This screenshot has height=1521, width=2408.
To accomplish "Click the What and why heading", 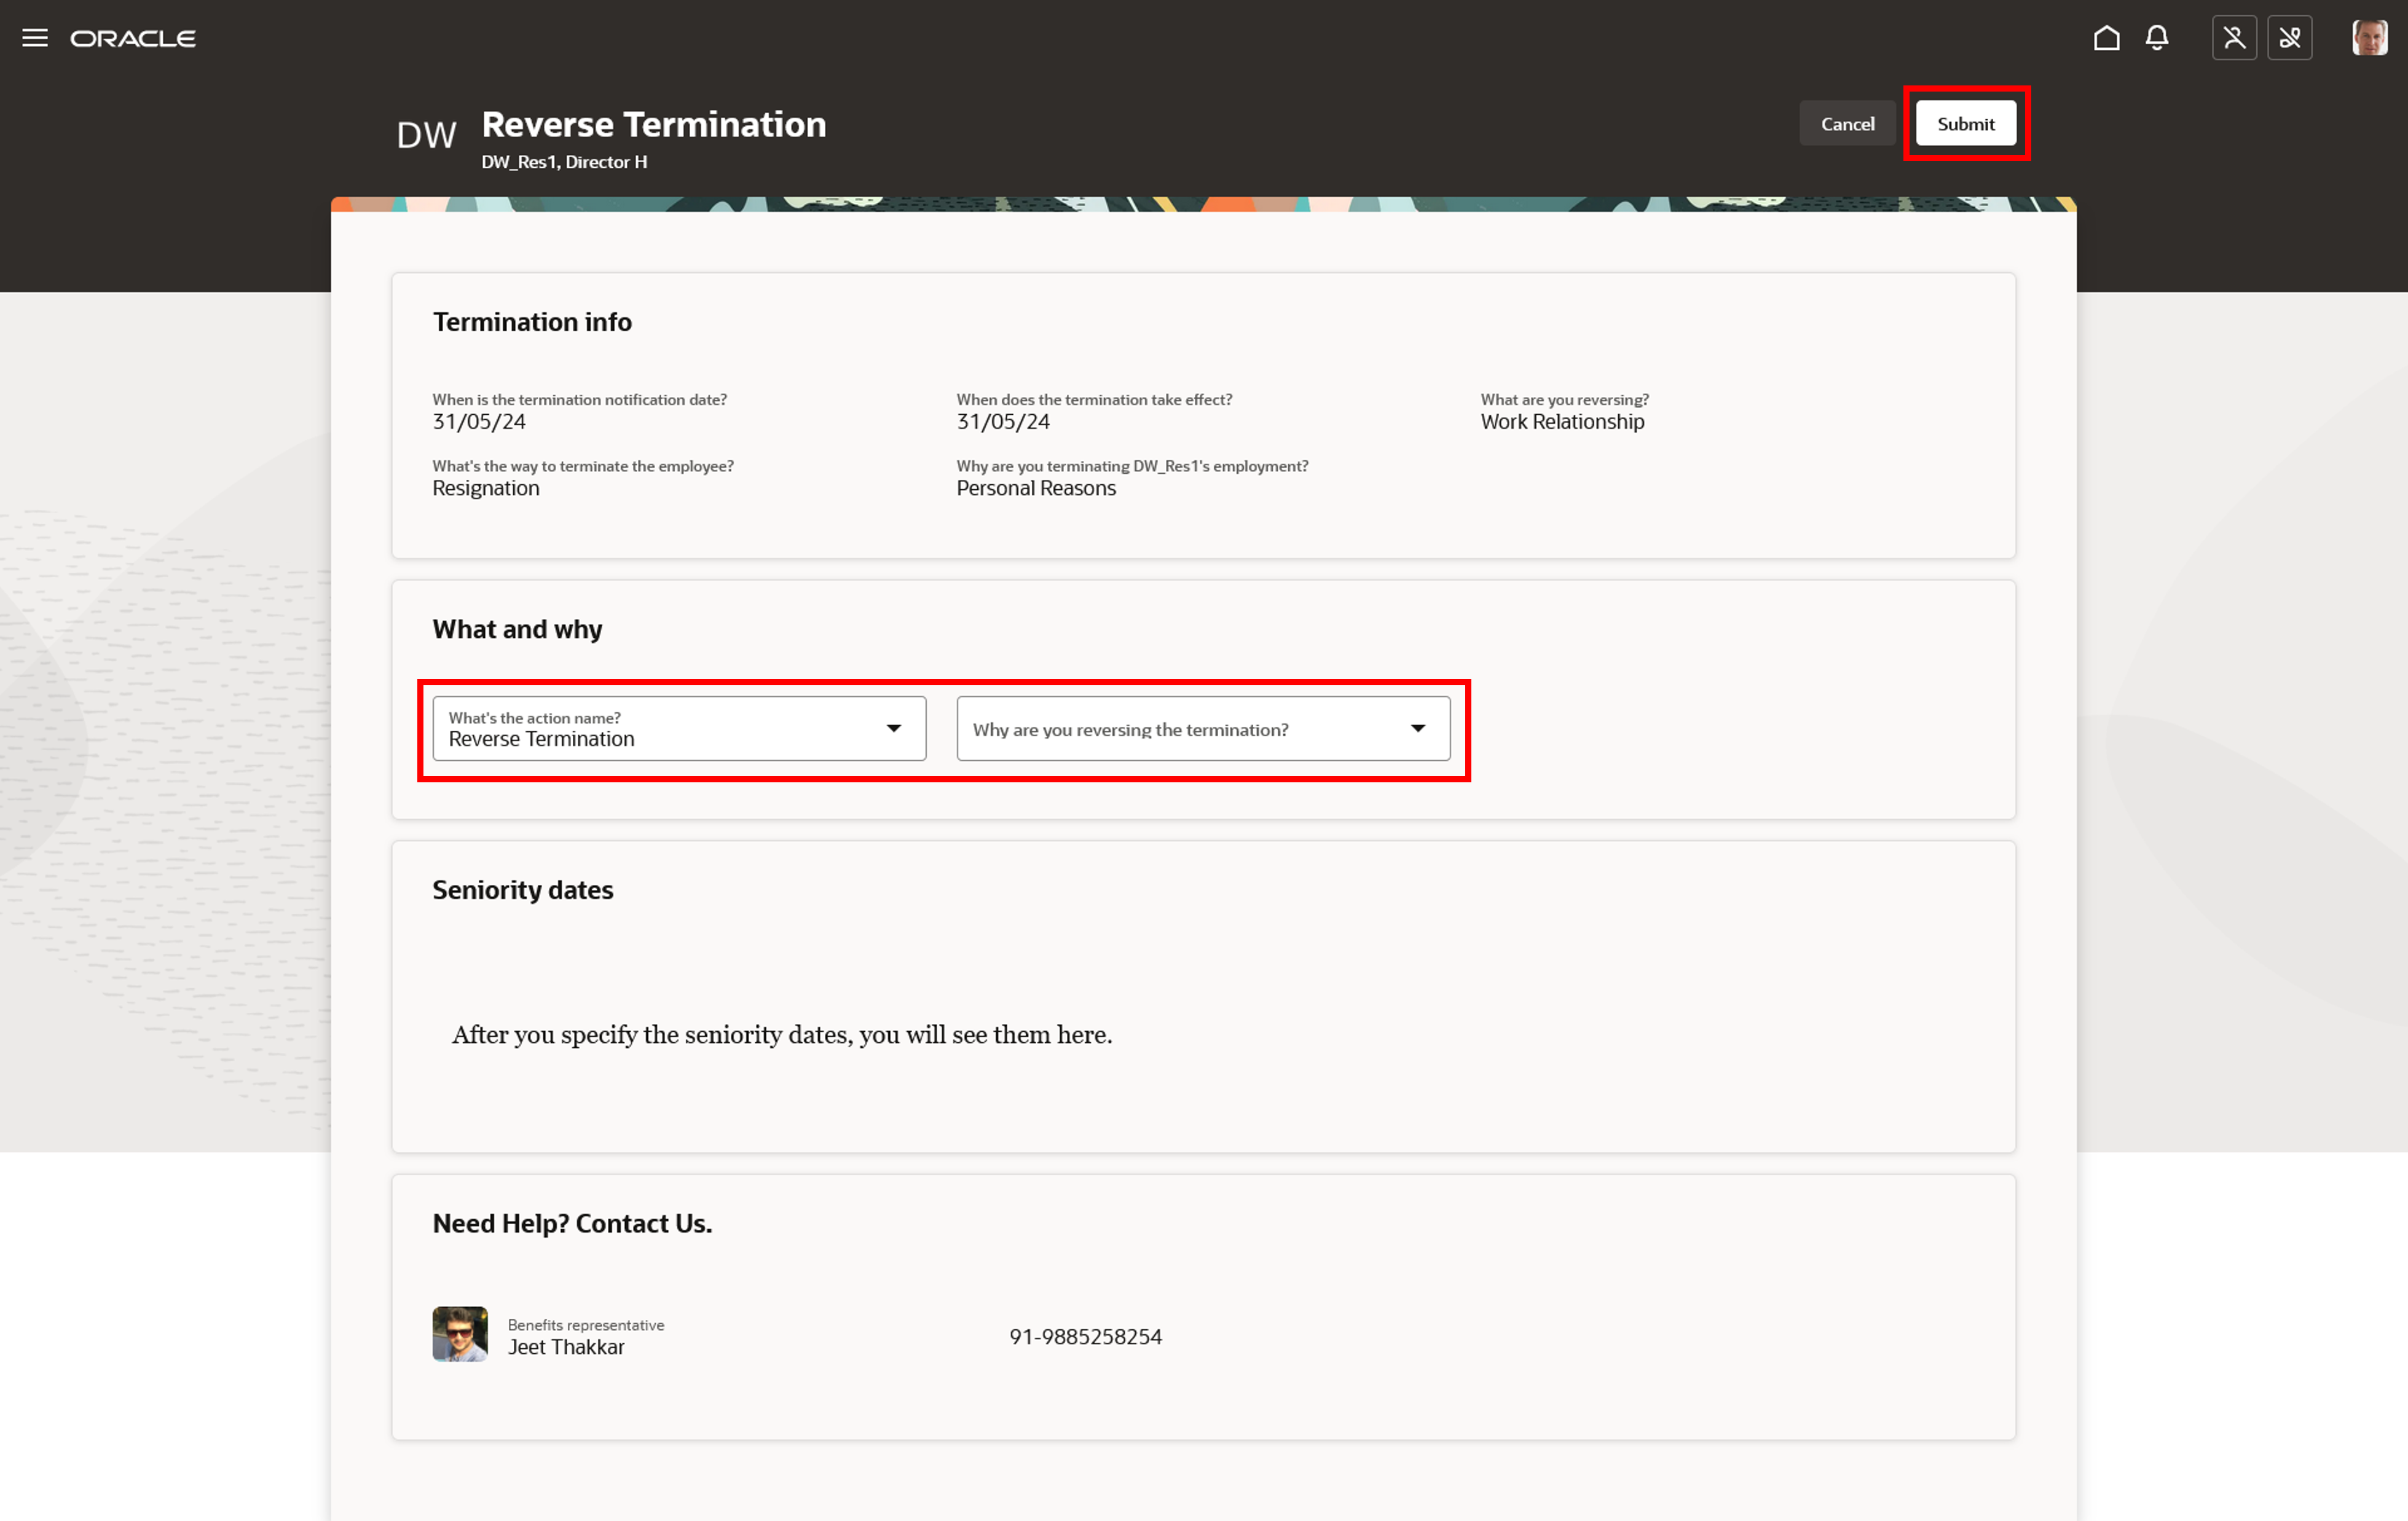I will (517, 629).
